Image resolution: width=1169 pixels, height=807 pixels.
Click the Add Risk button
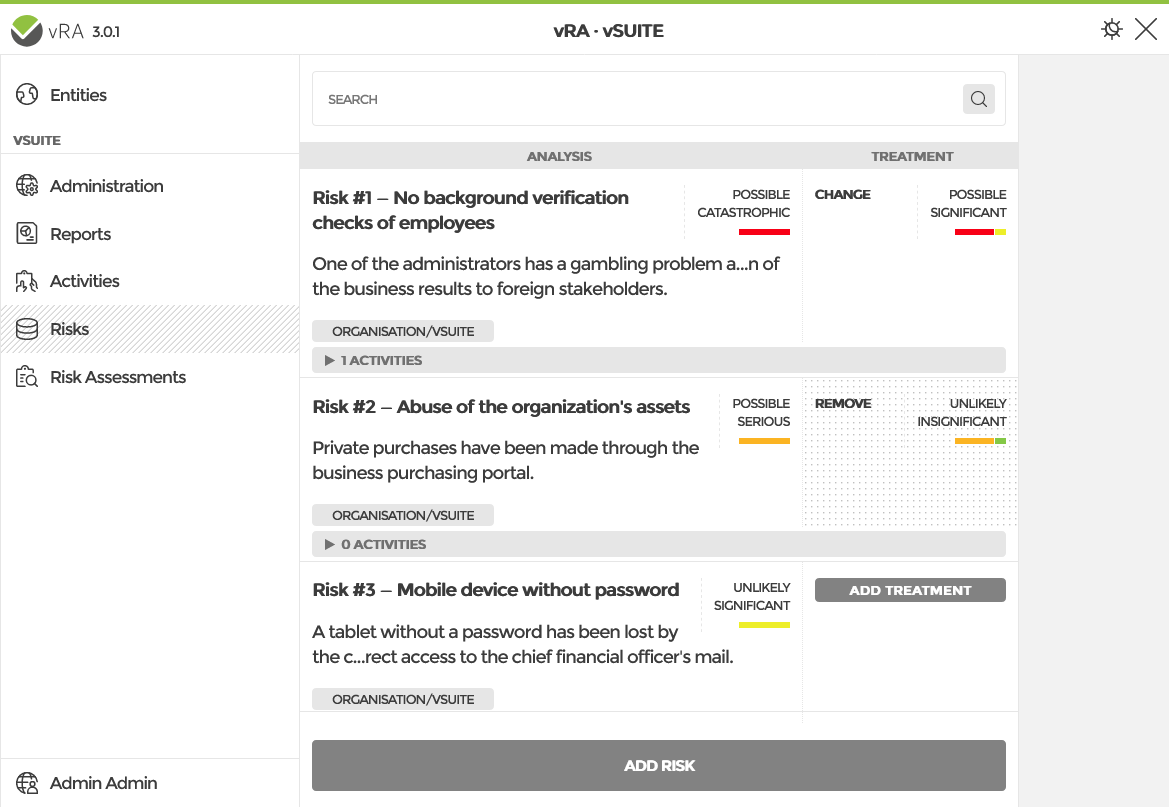tap(658, 765)
